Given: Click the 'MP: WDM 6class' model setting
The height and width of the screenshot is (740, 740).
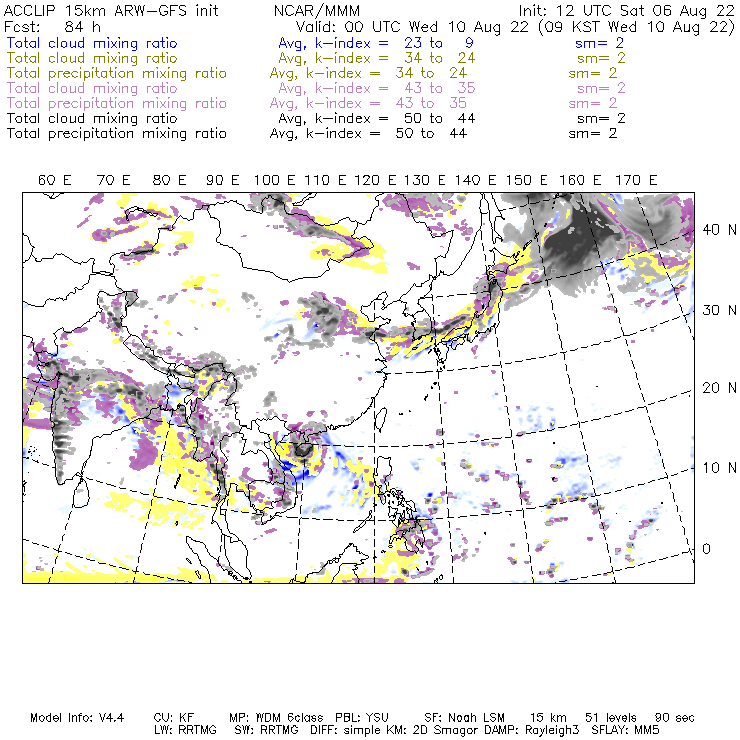Looking at the screenshot, I should [x=276, y=718].
